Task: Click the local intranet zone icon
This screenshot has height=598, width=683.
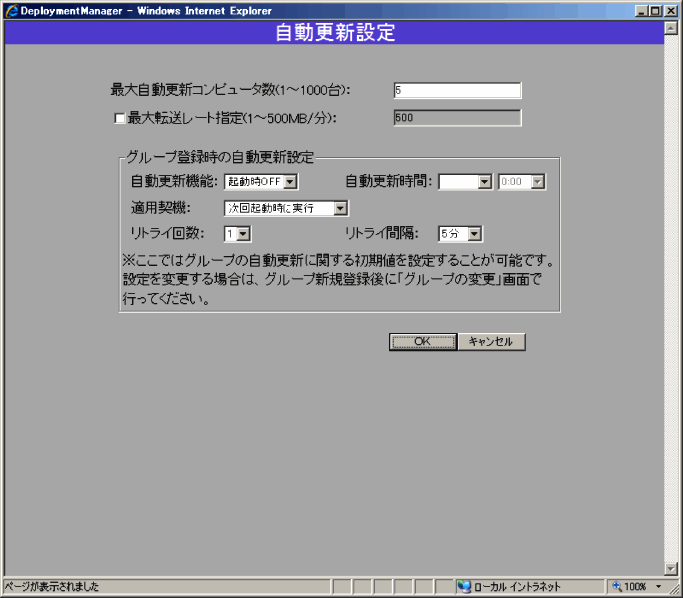Action: pos(464,587)
